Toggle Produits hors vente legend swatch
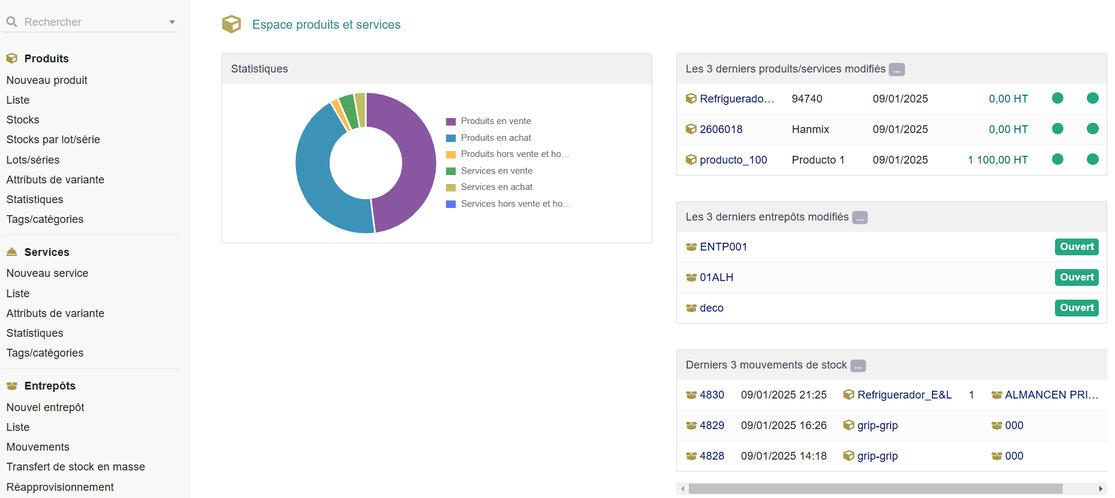1115x498 pixels. click(450, 154)
